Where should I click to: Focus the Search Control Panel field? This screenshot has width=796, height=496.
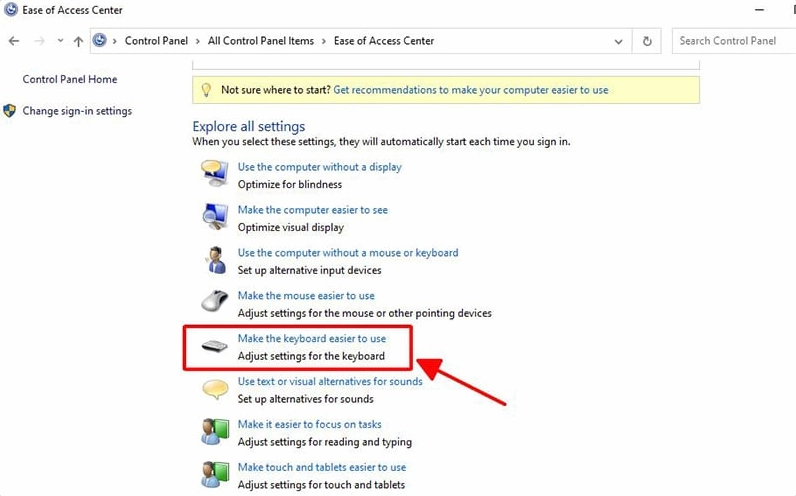click(734, 41)
